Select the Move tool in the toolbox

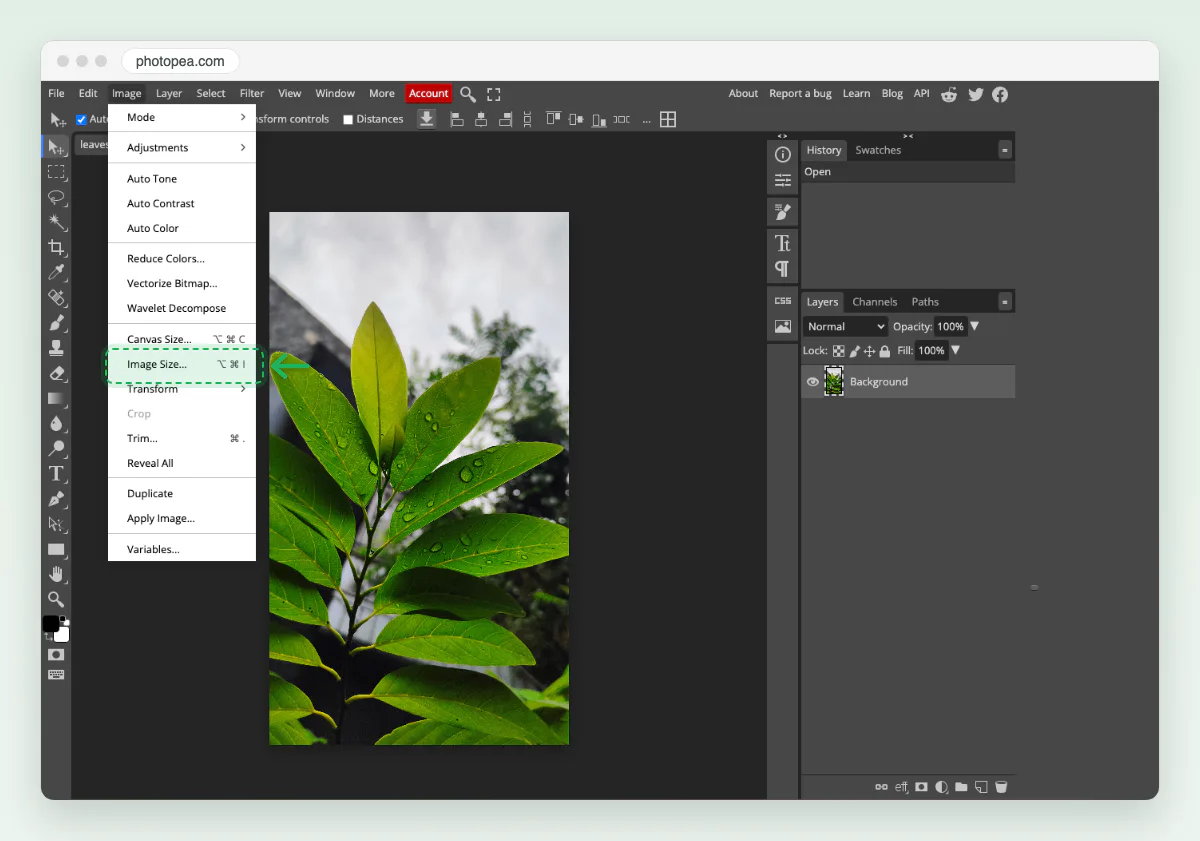click(57, 147)
